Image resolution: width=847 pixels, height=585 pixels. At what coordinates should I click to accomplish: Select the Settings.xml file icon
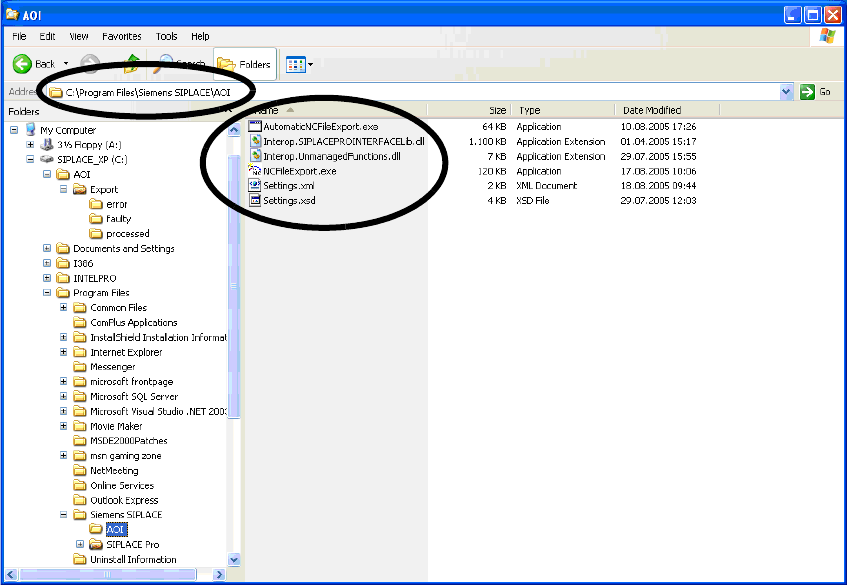(x=255, y=186)
